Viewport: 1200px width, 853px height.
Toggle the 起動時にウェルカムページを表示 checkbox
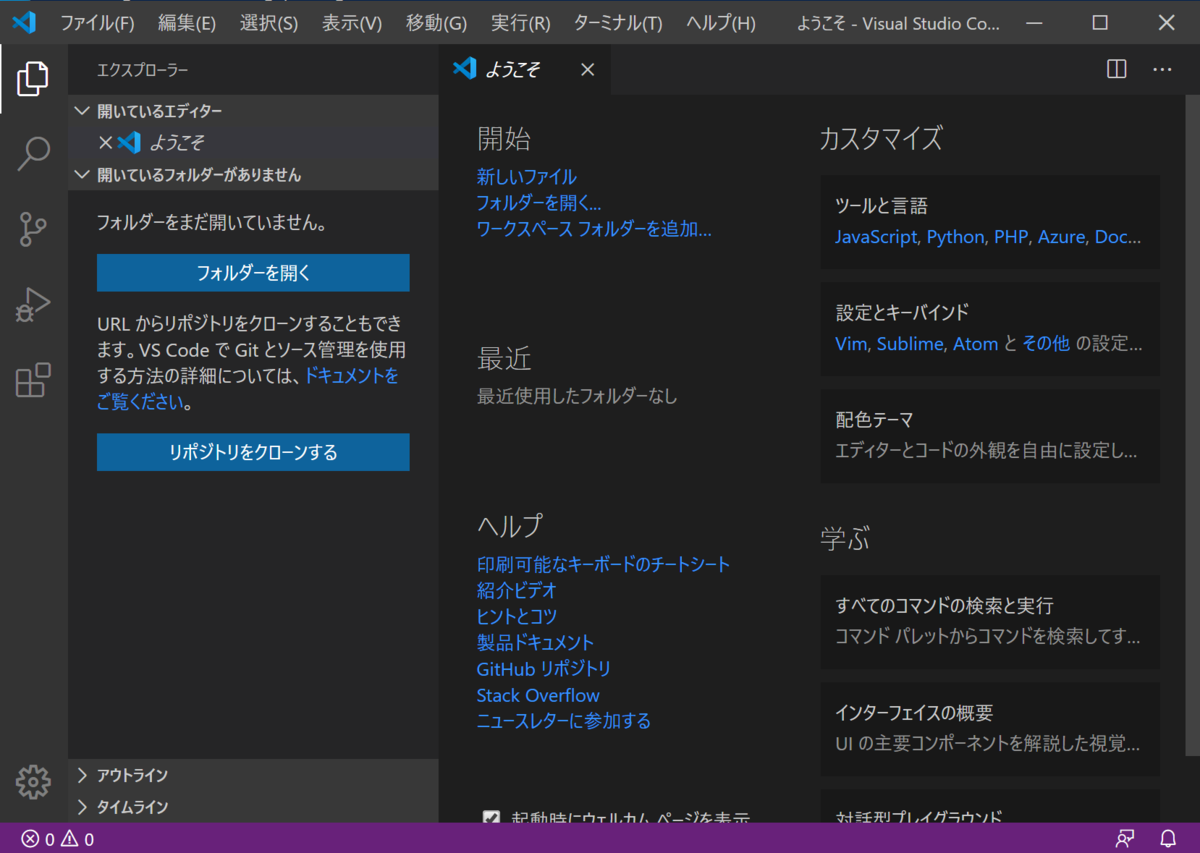click(491, 817)
